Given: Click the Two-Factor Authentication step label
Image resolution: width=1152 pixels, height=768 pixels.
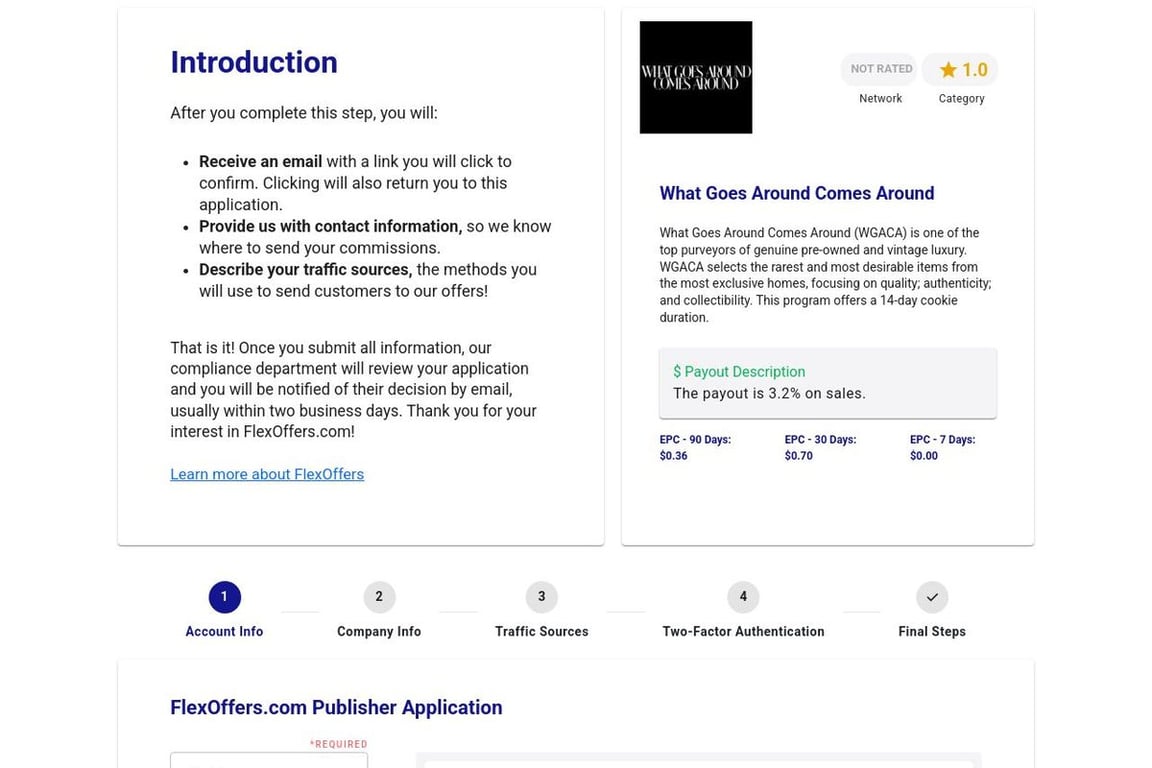Looking at the screenshot, I should click(x=743, y=631).
